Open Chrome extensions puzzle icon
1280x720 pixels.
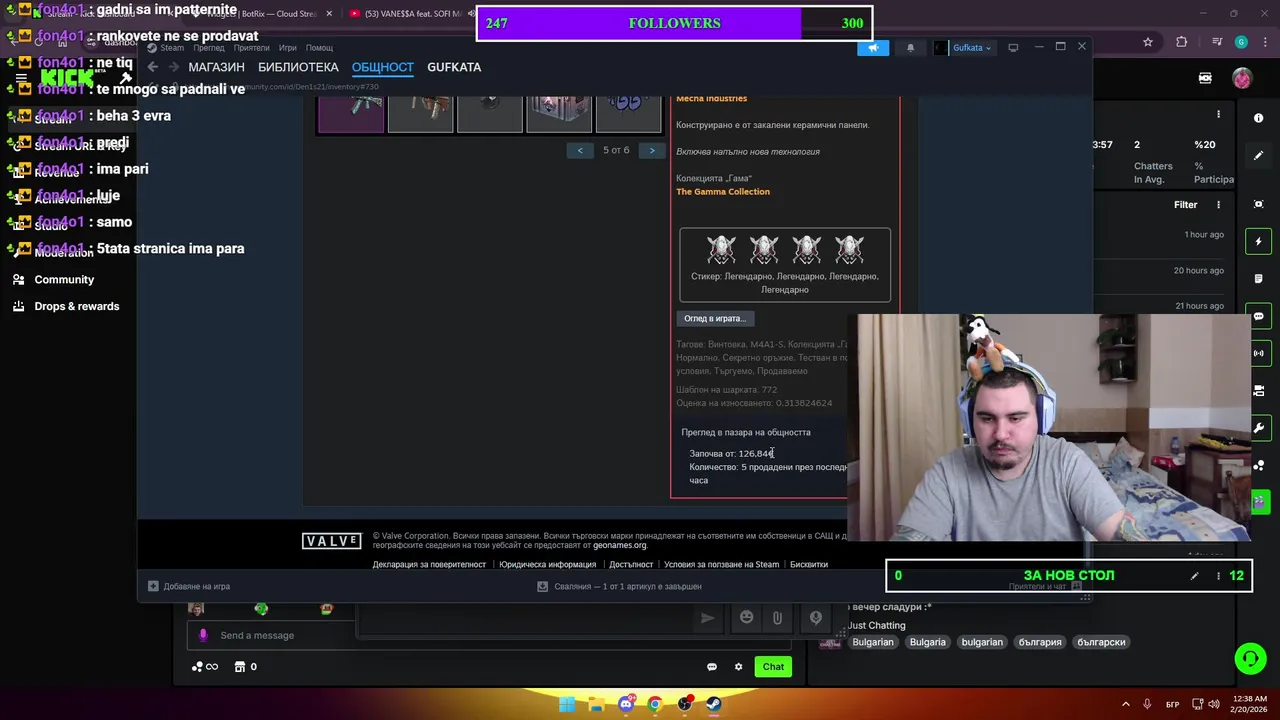tap(1181, 42)
